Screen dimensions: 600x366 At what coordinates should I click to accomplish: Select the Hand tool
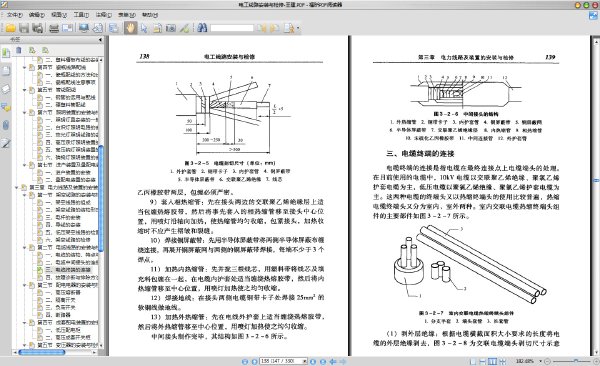(x=130, y=28)
